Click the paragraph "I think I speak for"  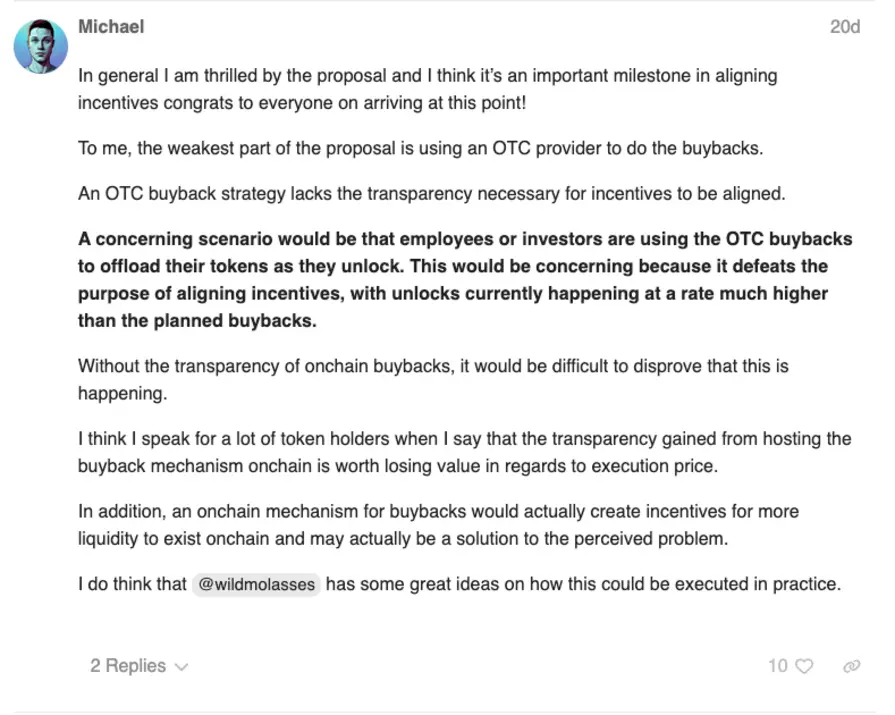(x=465, y=453)
